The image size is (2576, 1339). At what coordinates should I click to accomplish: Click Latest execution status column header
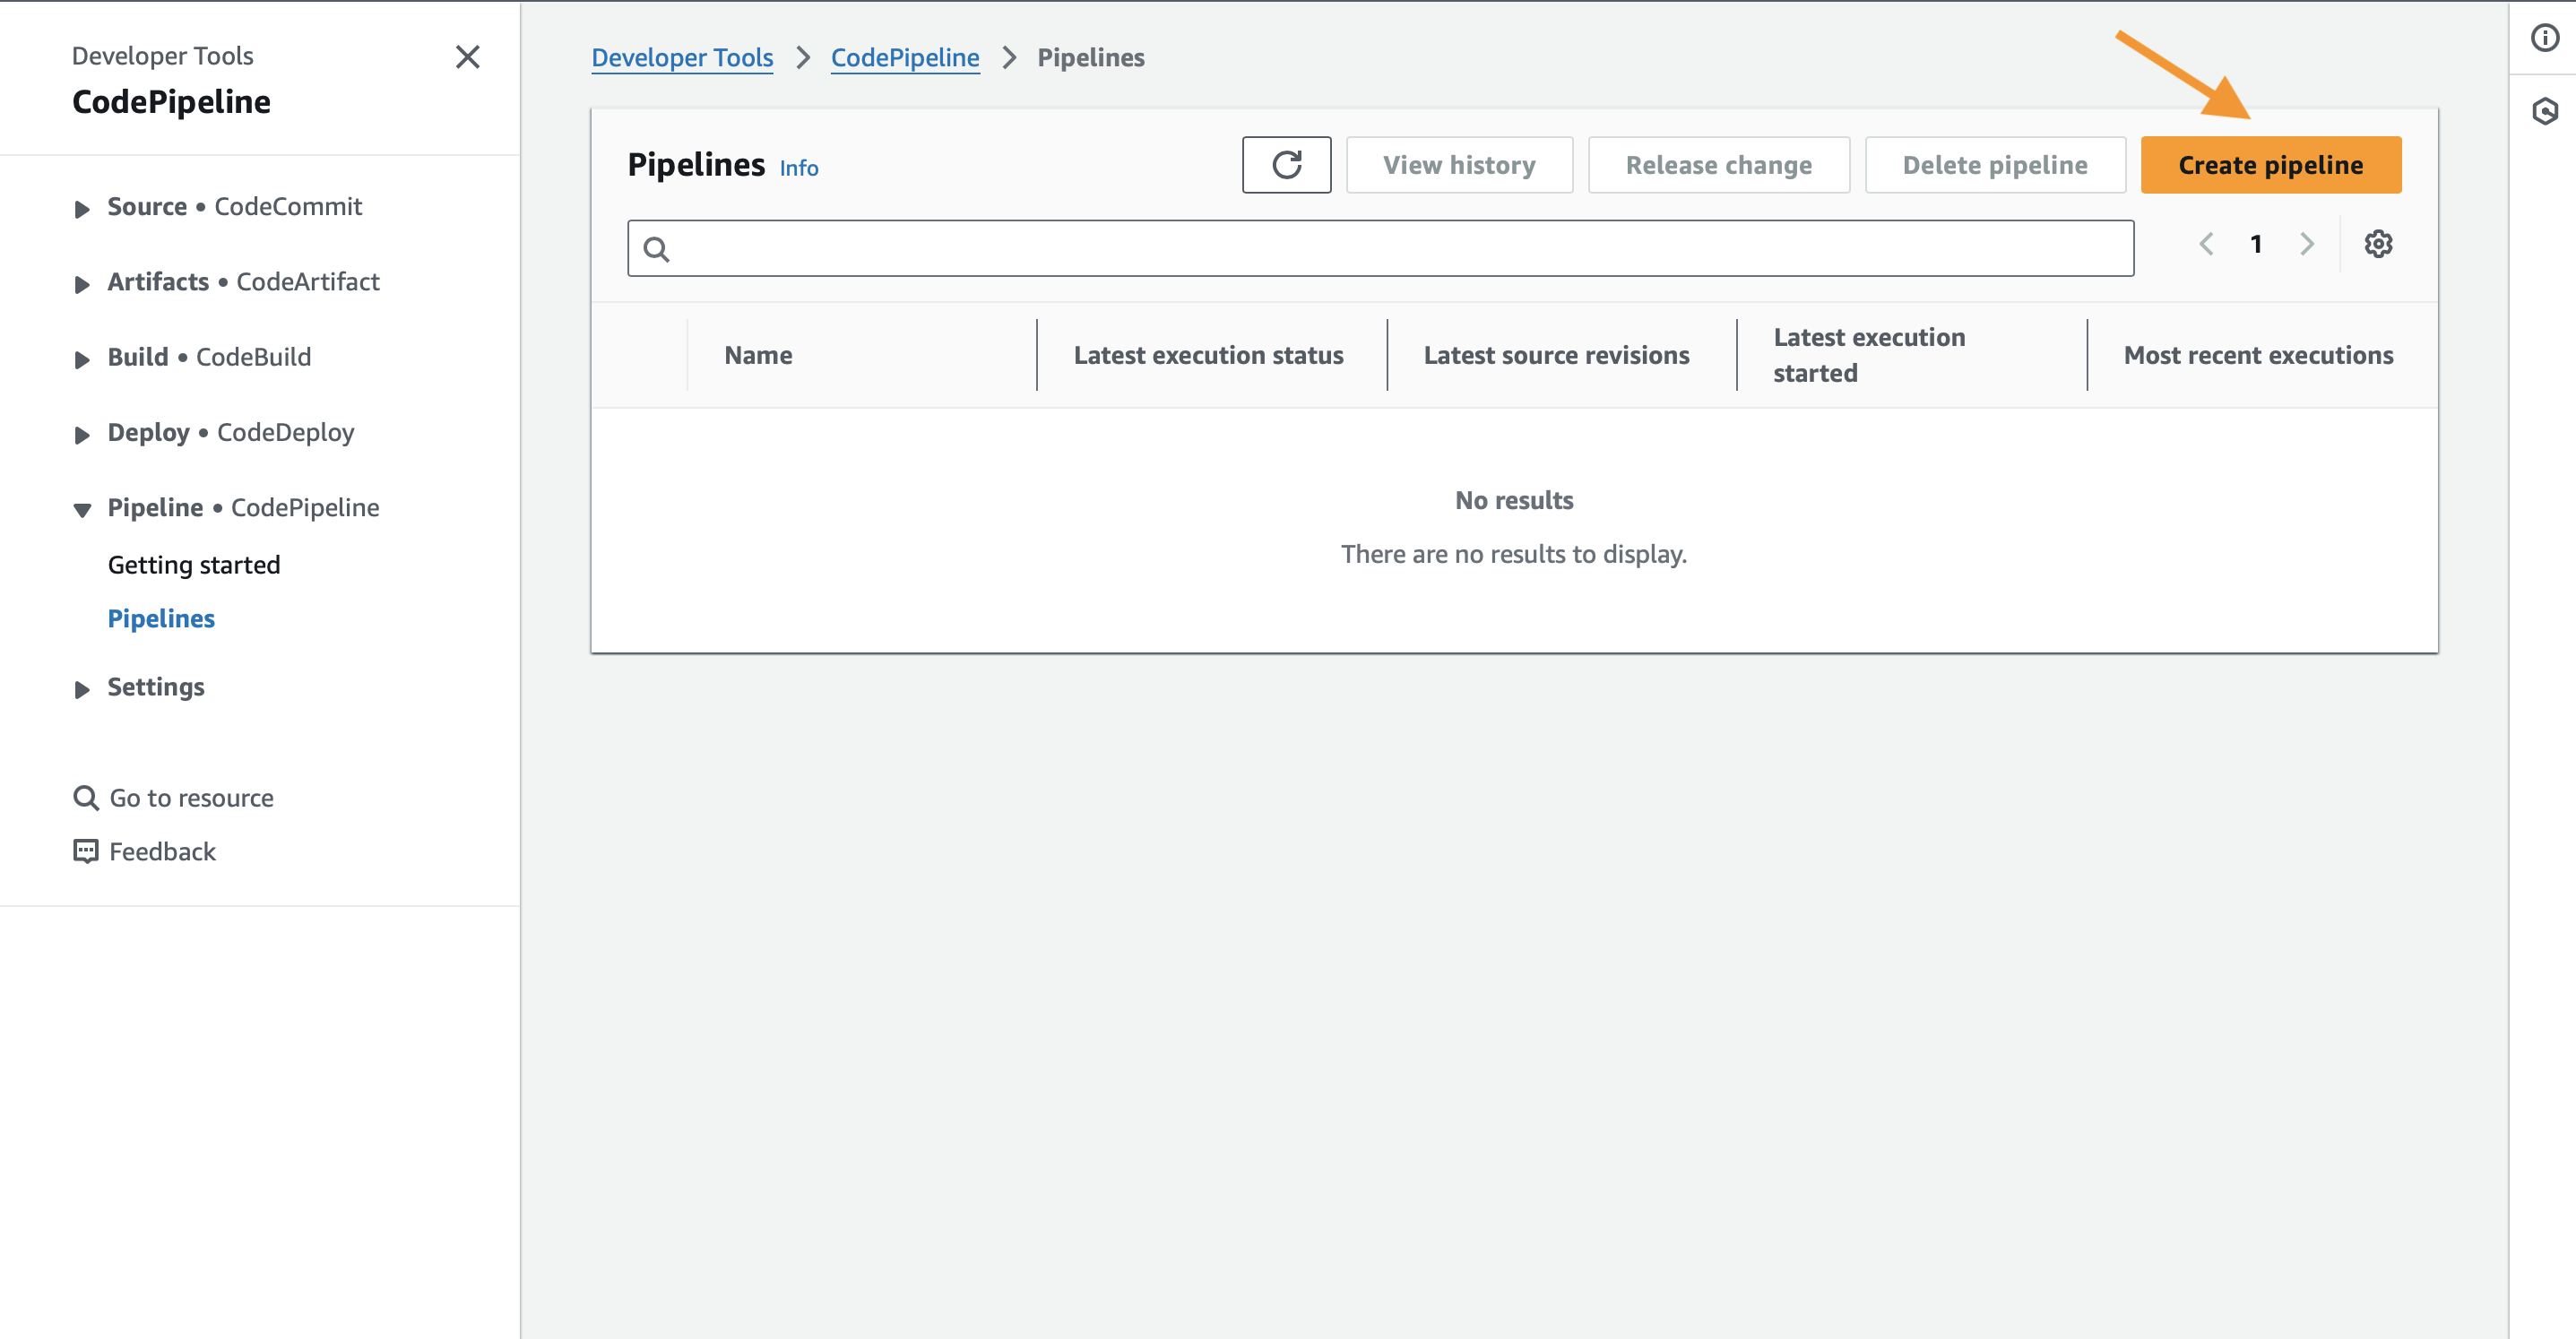pos(1208,355)
